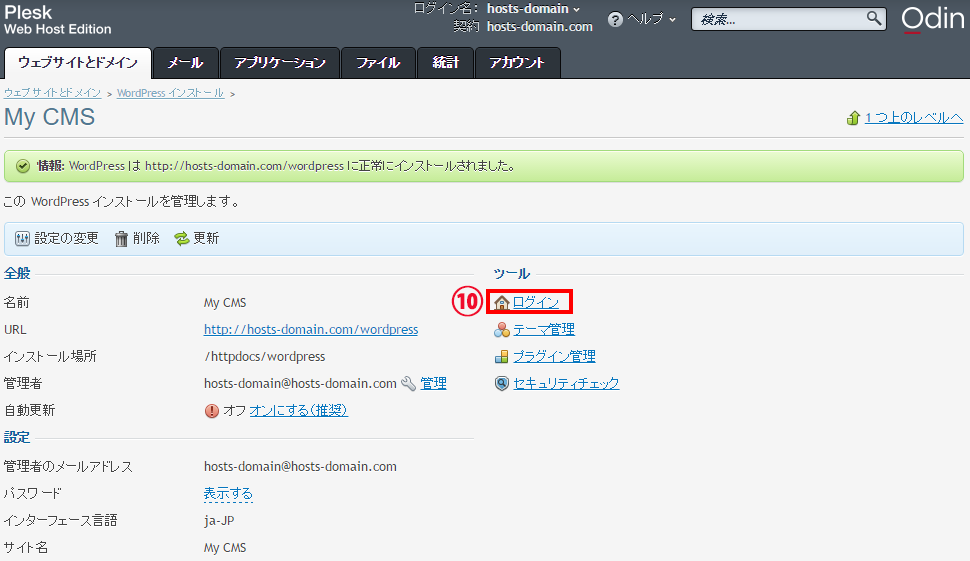Open the テーマ管理 link
This screenshot has width=970, height=561.
(x=544, y=330)
